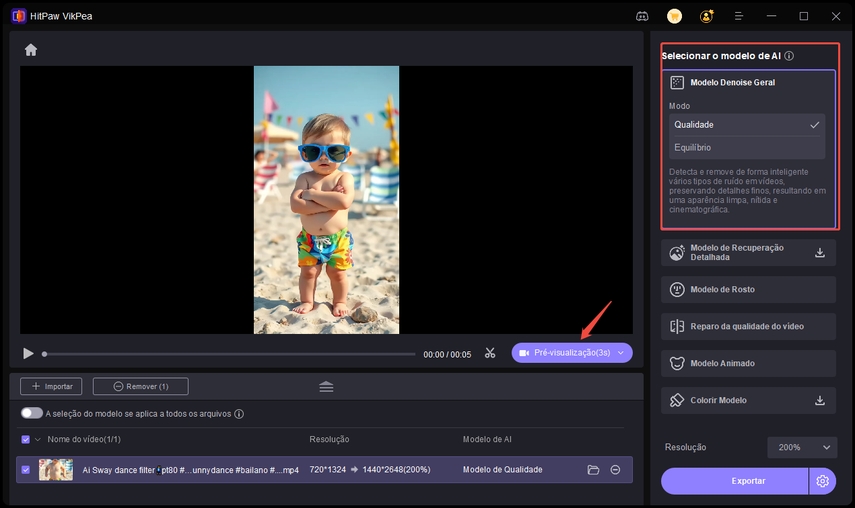Open the user account icon

click(x=707, y=16)
